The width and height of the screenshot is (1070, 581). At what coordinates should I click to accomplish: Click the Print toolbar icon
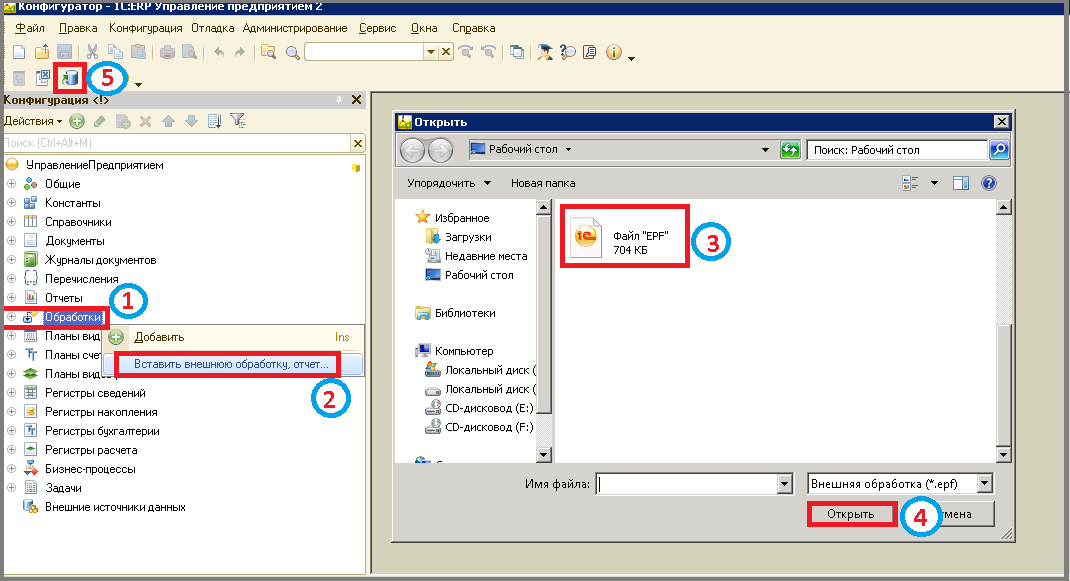(x=167, y=52)
